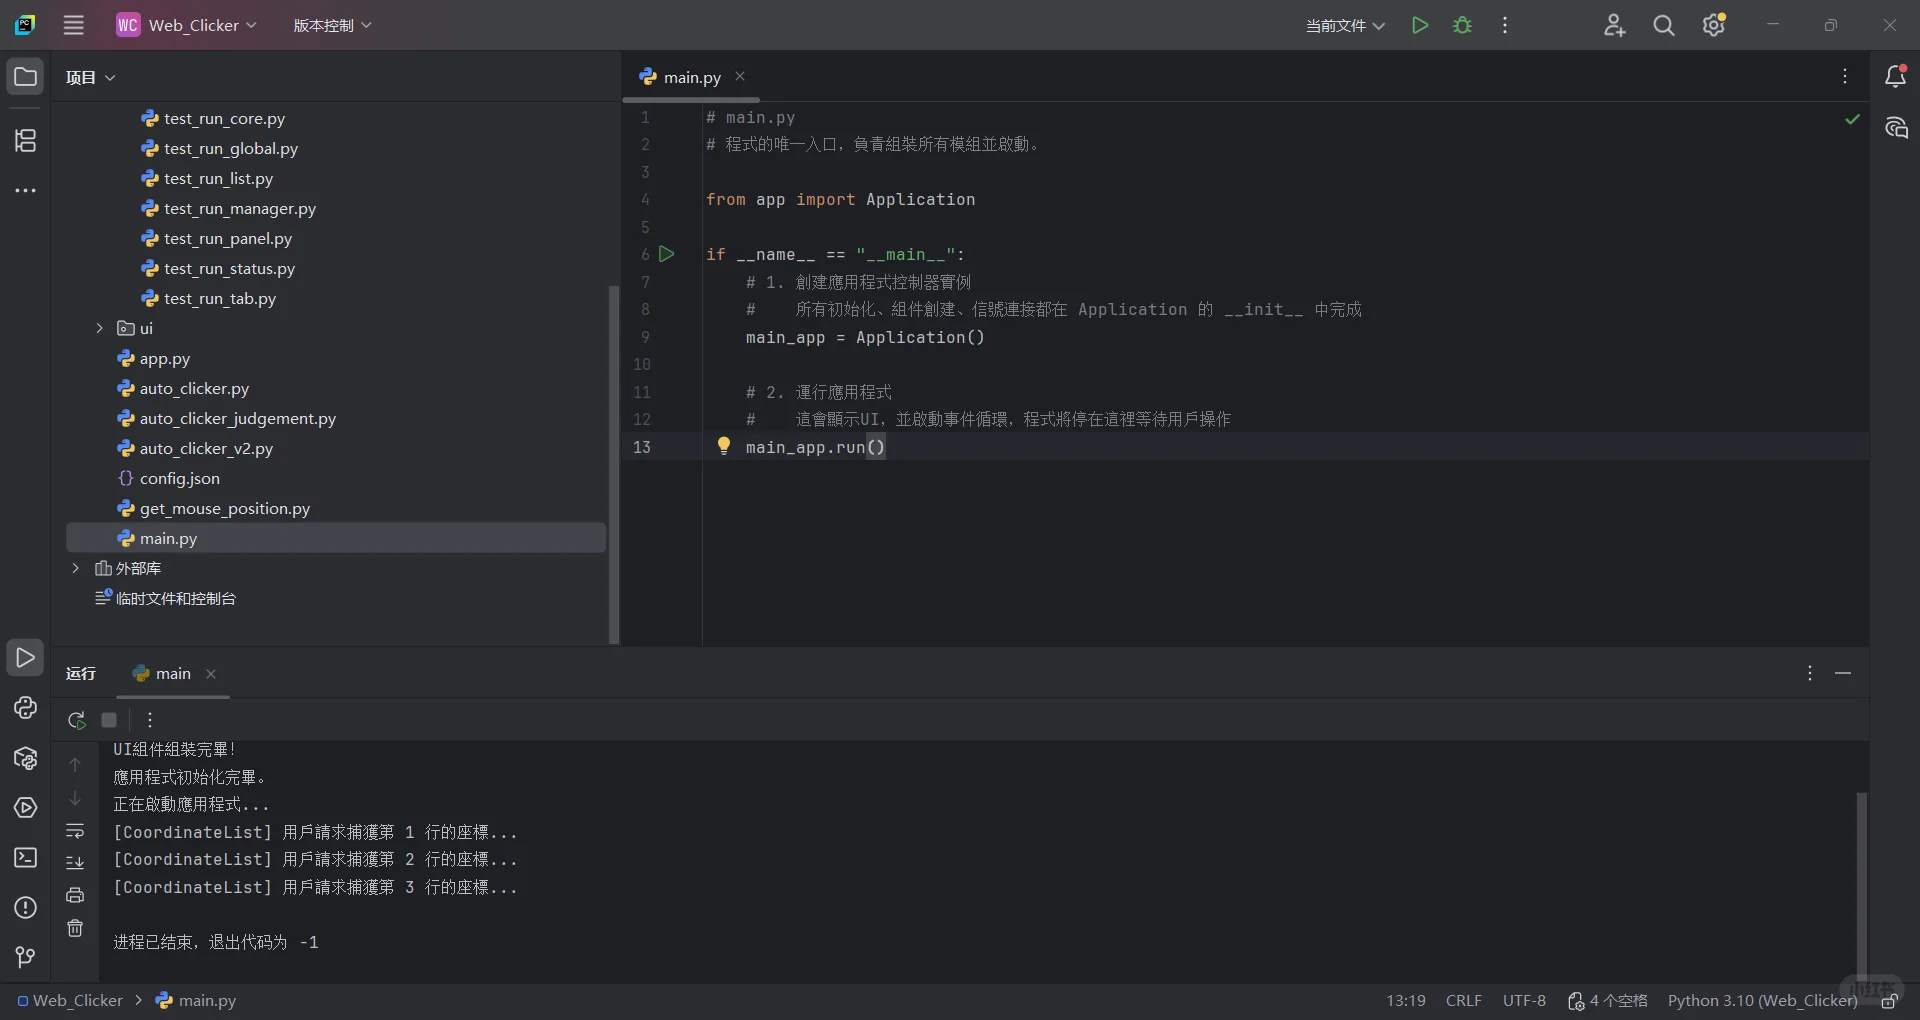This screenshot has width=1920, height=1020.
Task: Click the Search Everywhere magnifier icon
Action: pos(1663,25)
